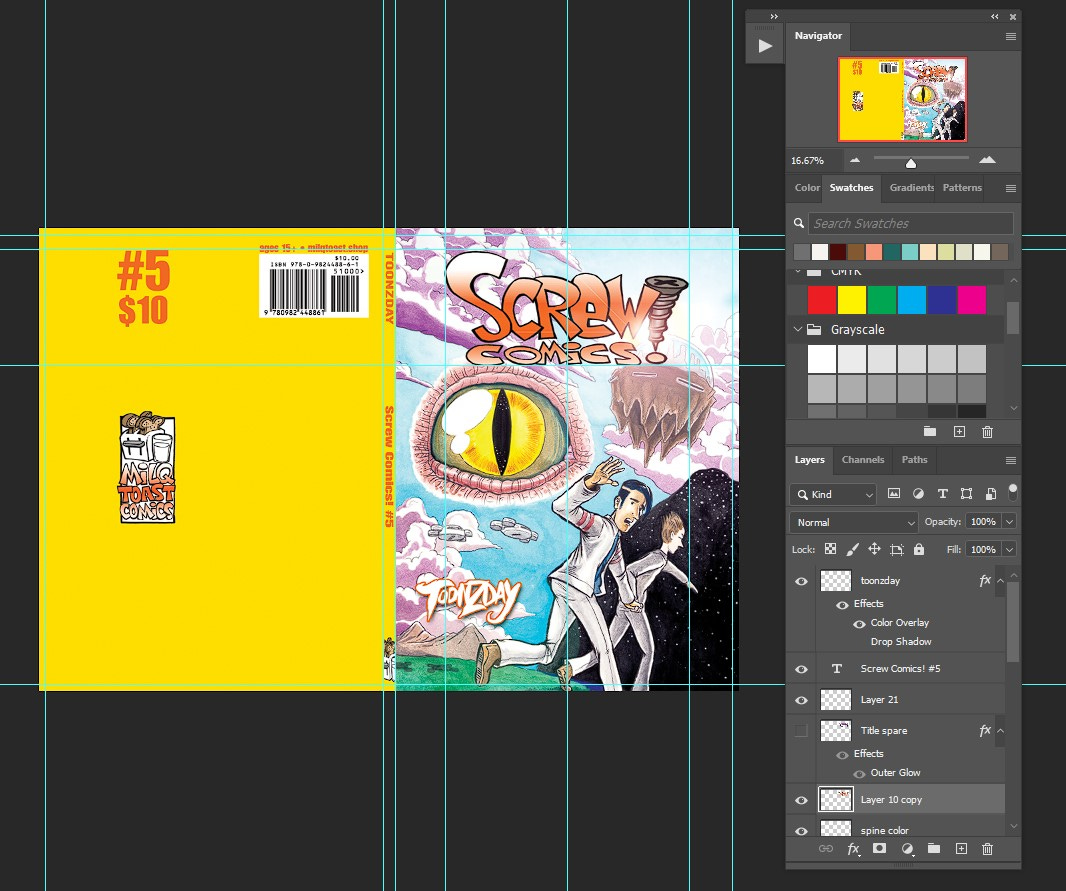Open the Swatches panel menu
Viewport: 1066px width, 891px height.
(1011, 188)
